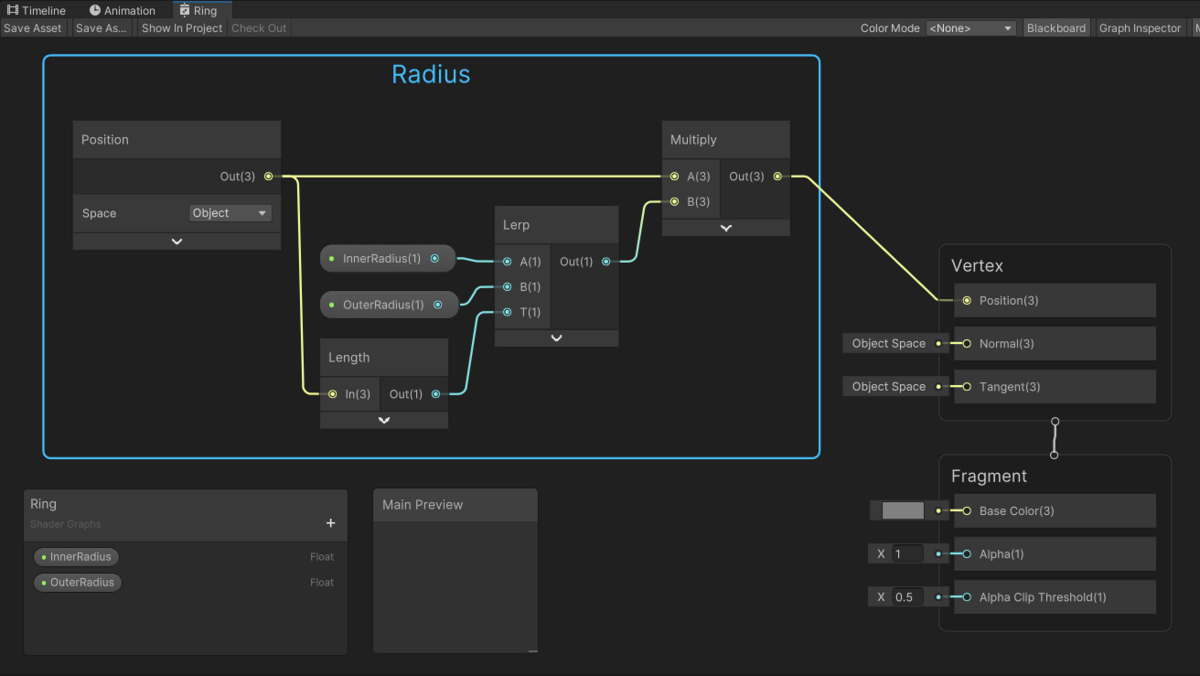Click the Vertex Position(3) input port
The image size is (1200, 676).
[967, 300]
